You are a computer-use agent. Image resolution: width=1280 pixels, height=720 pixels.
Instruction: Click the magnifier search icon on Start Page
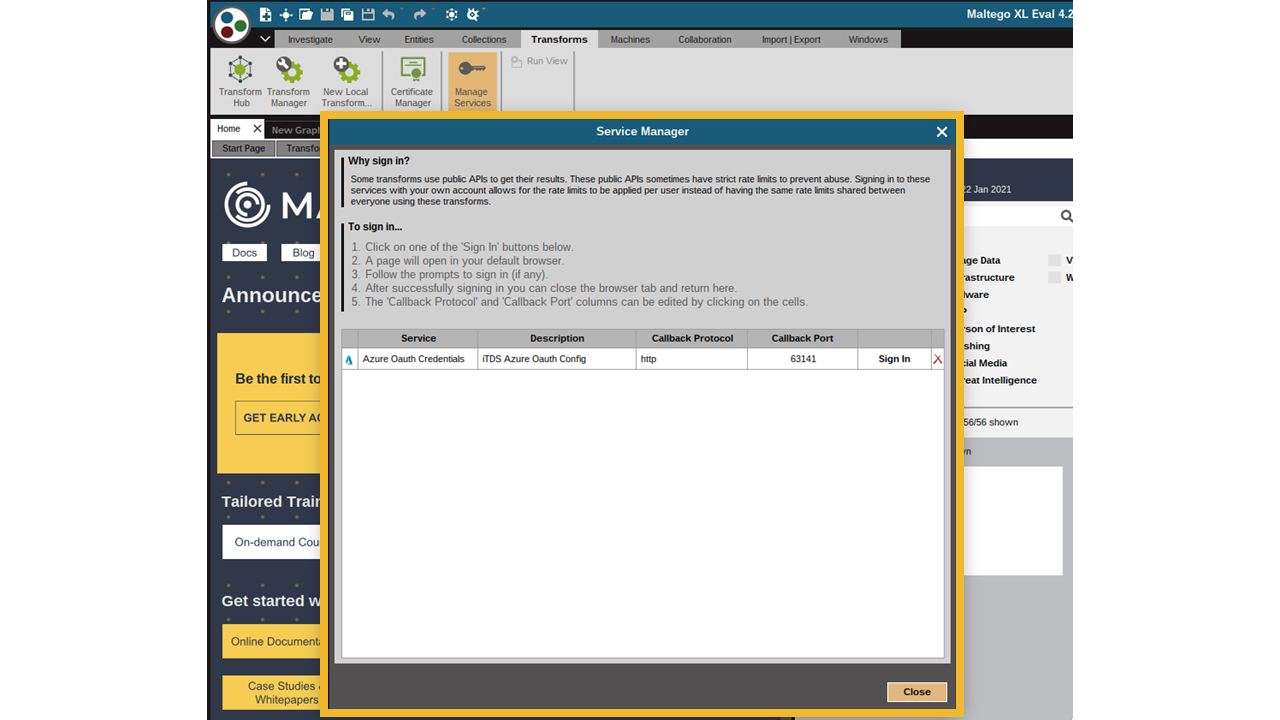pyautogui.click(x=1066, y=216)
